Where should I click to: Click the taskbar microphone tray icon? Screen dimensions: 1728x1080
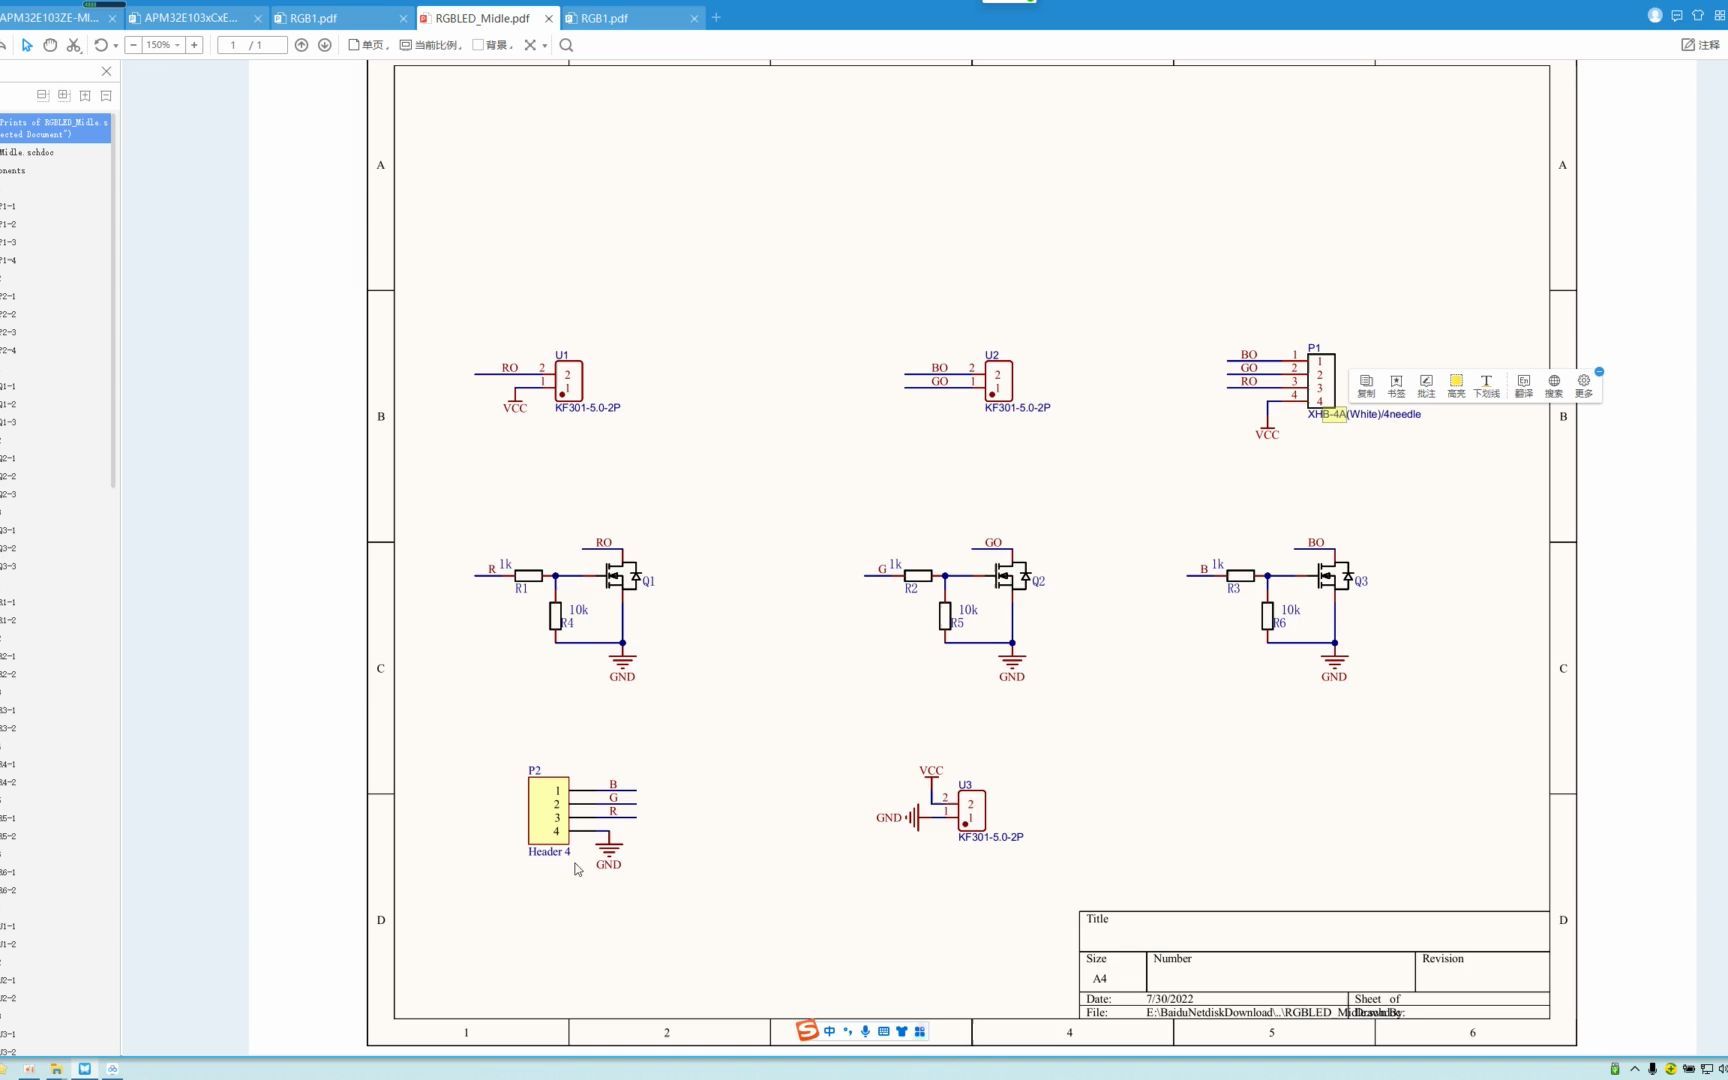pos(1652,1069)
